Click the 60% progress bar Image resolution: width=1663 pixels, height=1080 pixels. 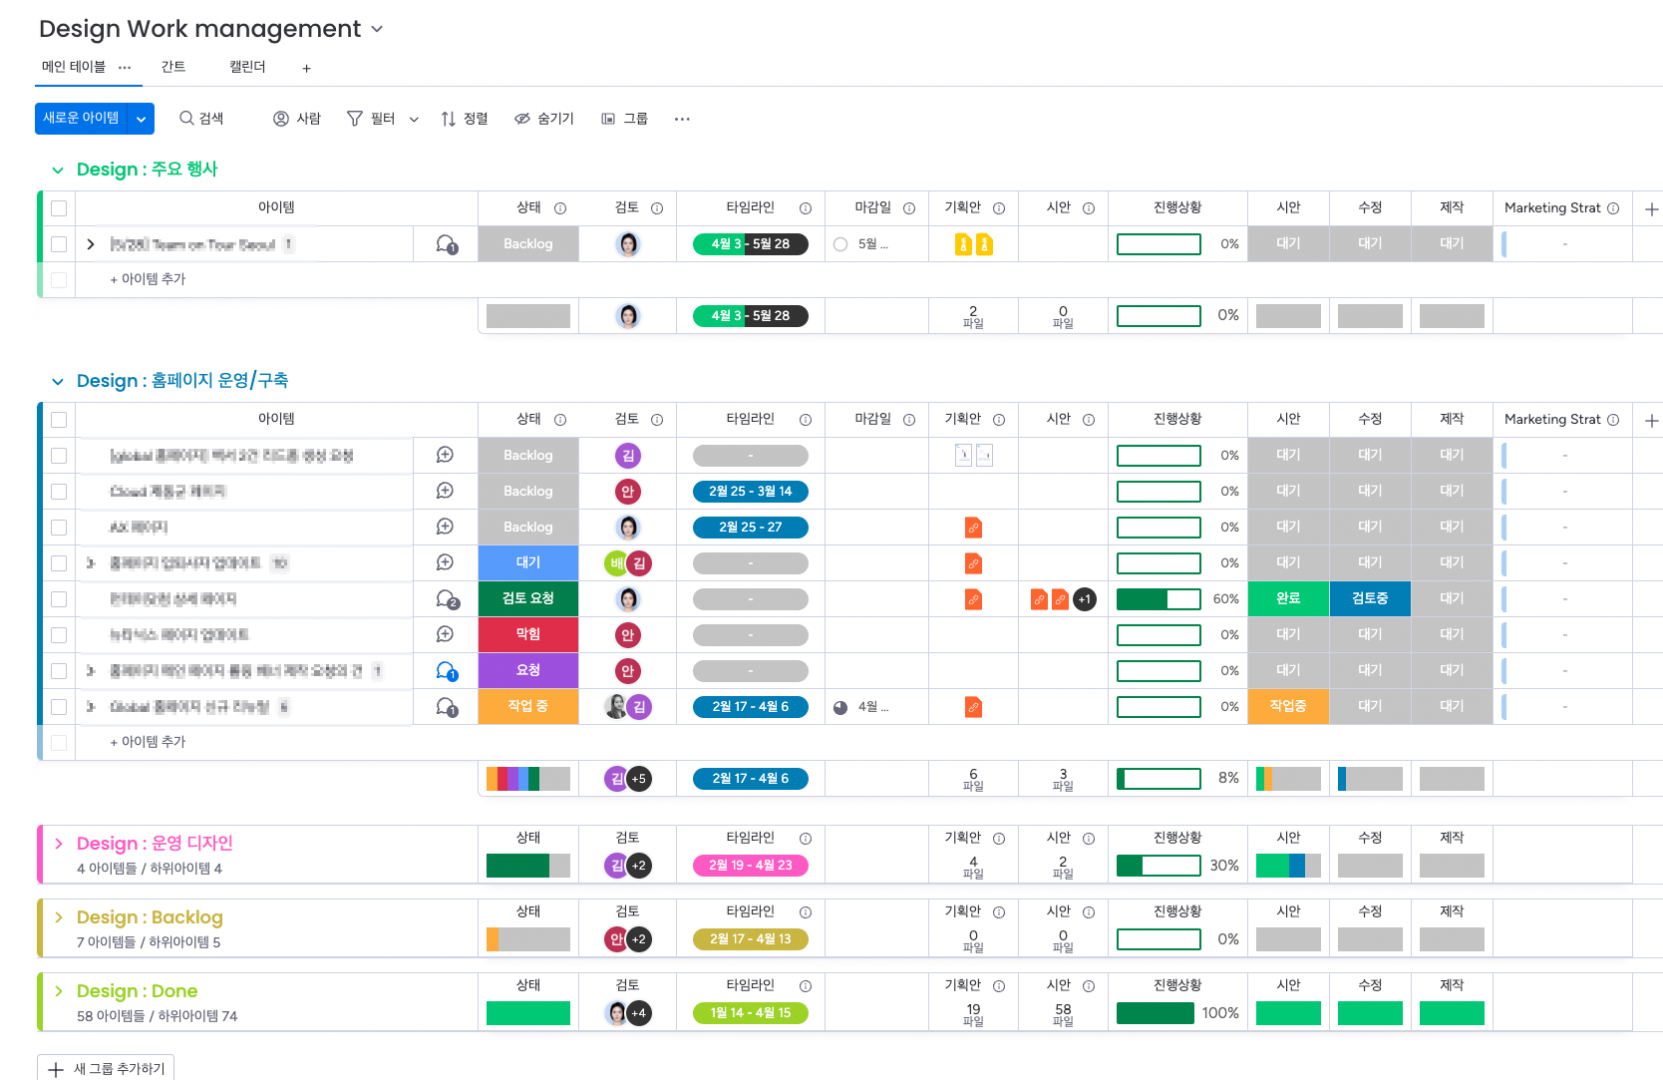[1158, 599]
